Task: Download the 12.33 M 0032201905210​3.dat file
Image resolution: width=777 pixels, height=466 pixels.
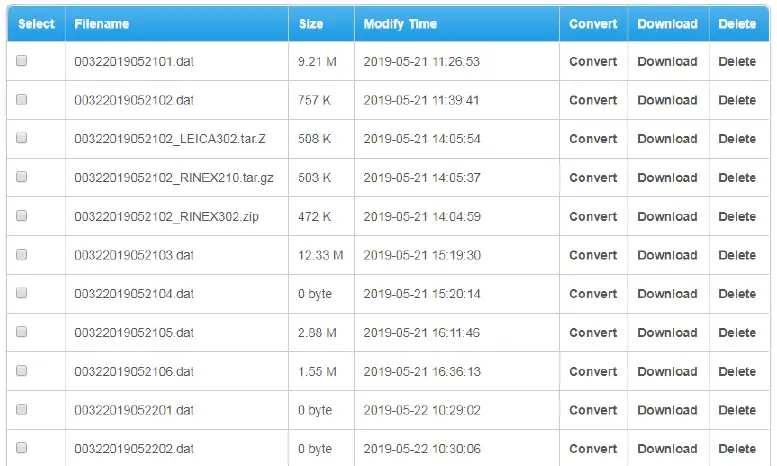Action: 667,255
